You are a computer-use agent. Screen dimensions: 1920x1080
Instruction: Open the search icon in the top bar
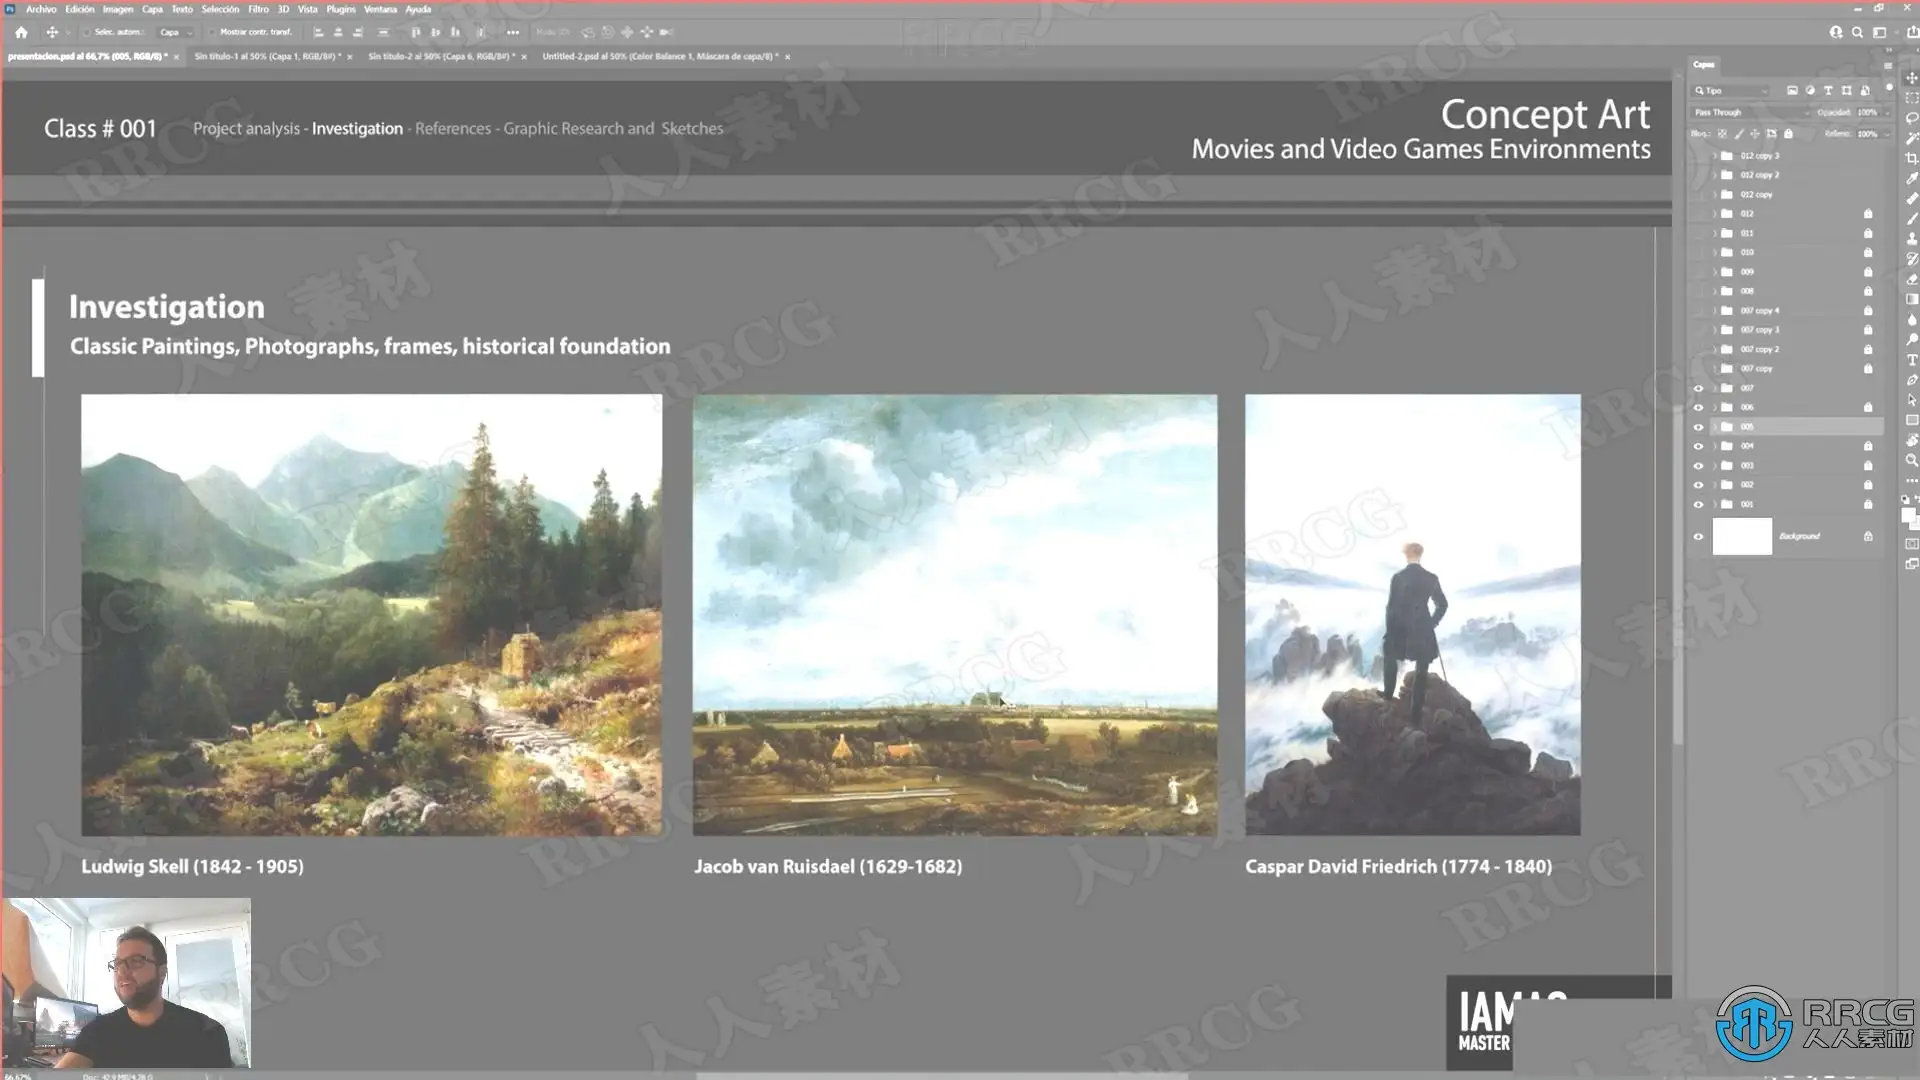coord(1857,32)
